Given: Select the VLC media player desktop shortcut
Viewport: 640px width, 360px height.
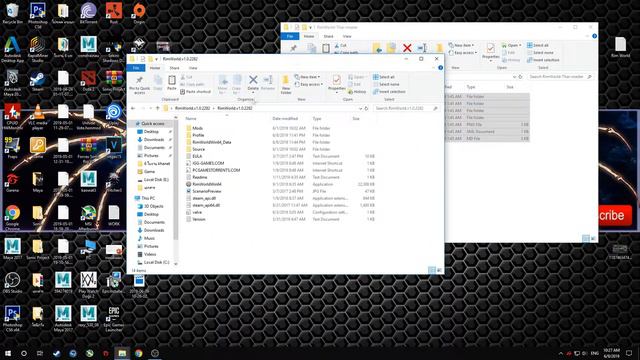Looking at the screenshot, I should tap(38, 117).
